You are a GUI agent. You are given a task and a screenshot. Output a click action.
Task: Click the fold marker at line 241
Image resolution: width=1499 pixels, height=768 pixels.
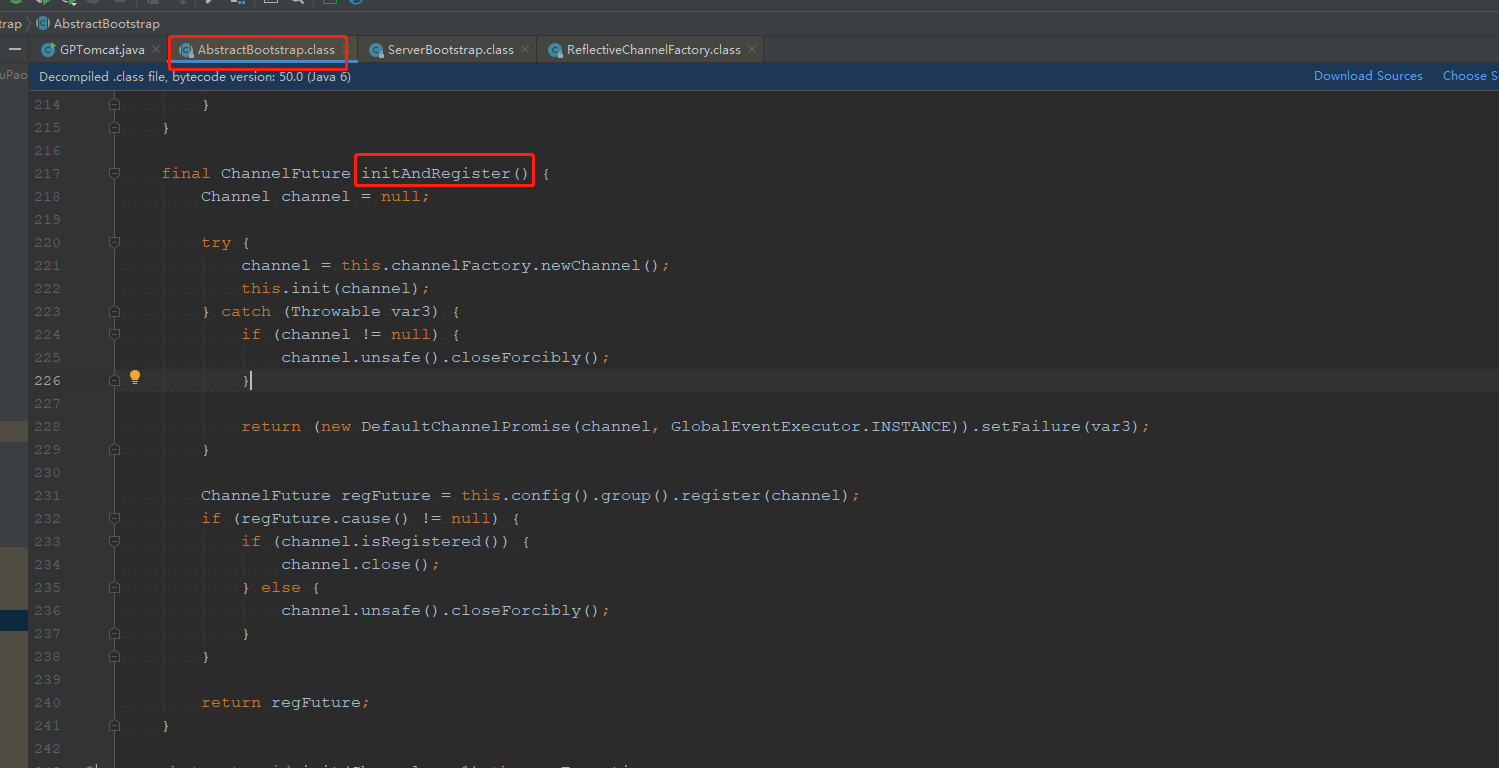click(114, 726)
